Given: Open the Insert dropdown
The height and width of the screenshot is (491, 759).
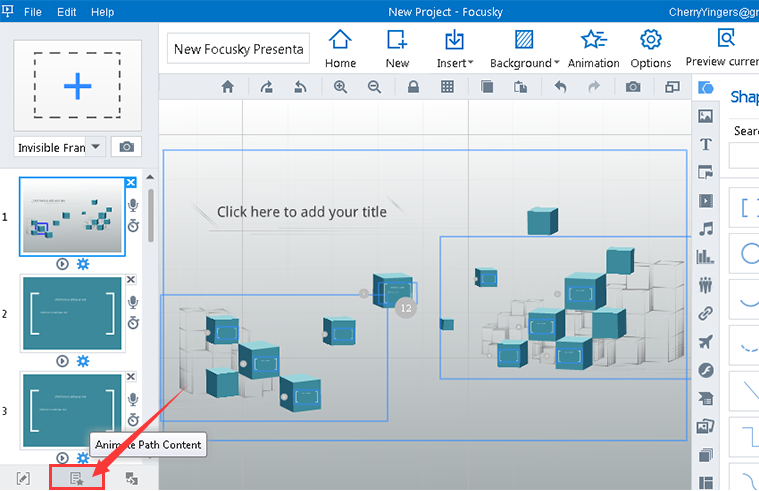Looking at the screenshot, I should (x=455, y=49).
